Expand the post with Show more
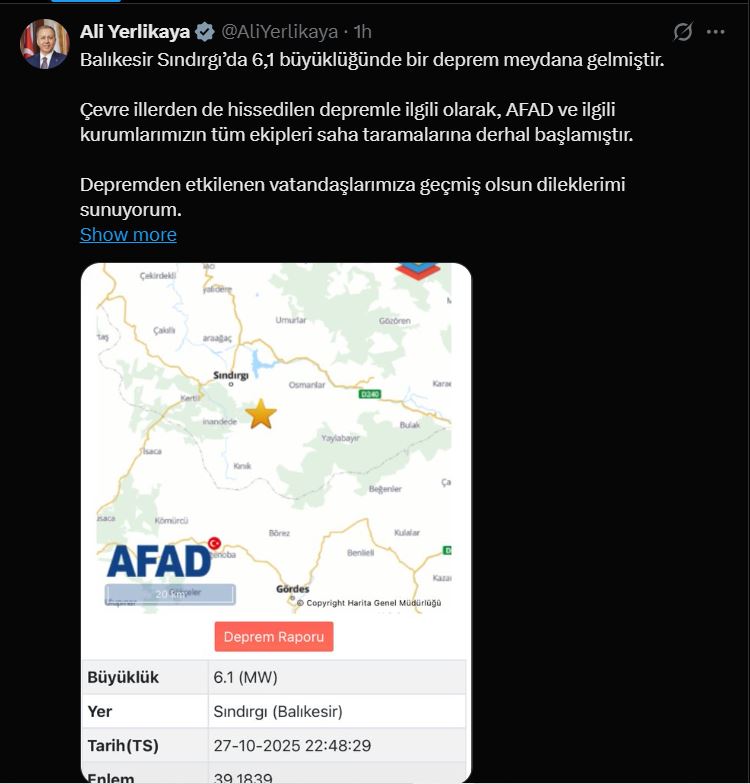The height and width of the screenshot is (784, 750). (128, 235)
